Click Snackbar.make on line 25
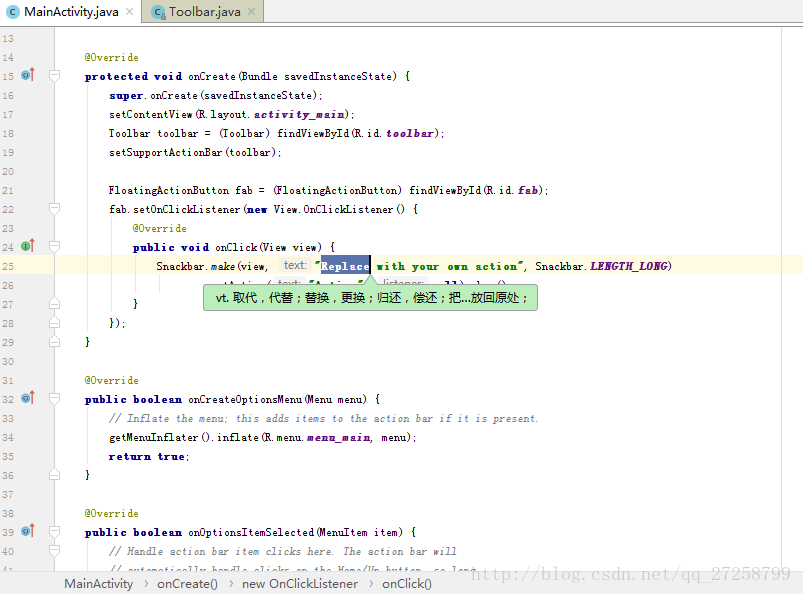The height and width of the screenshot is (594, 803). [x=196, y=266]
